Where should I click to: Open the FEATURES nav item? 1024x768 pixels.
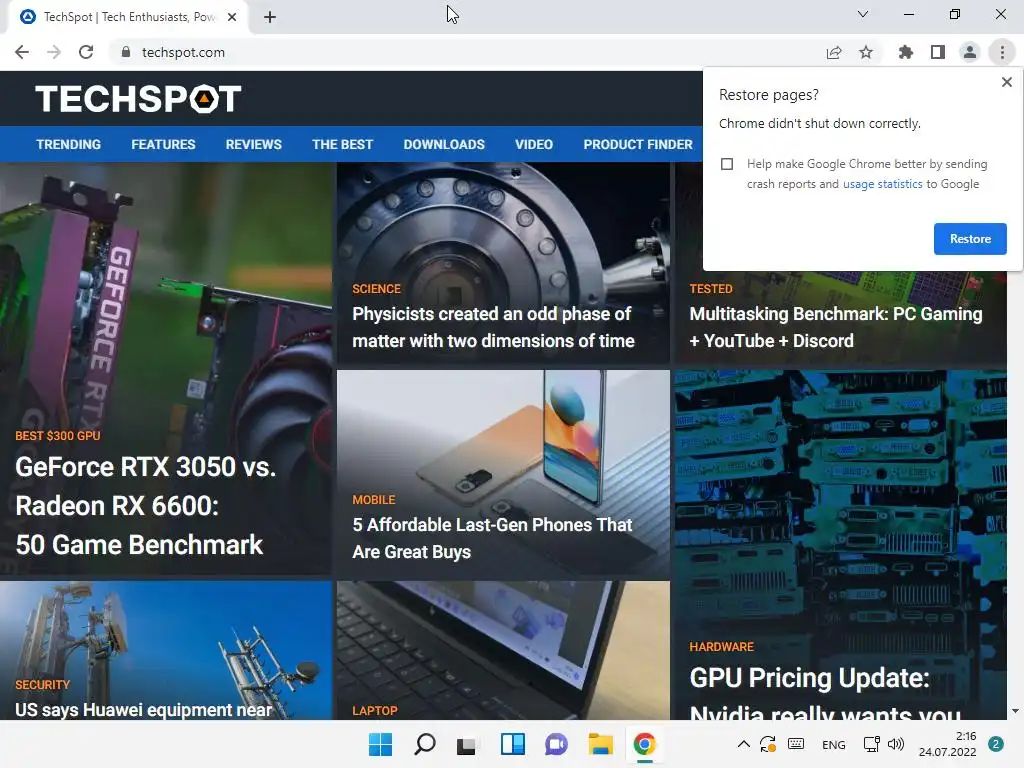click(163, 144)
